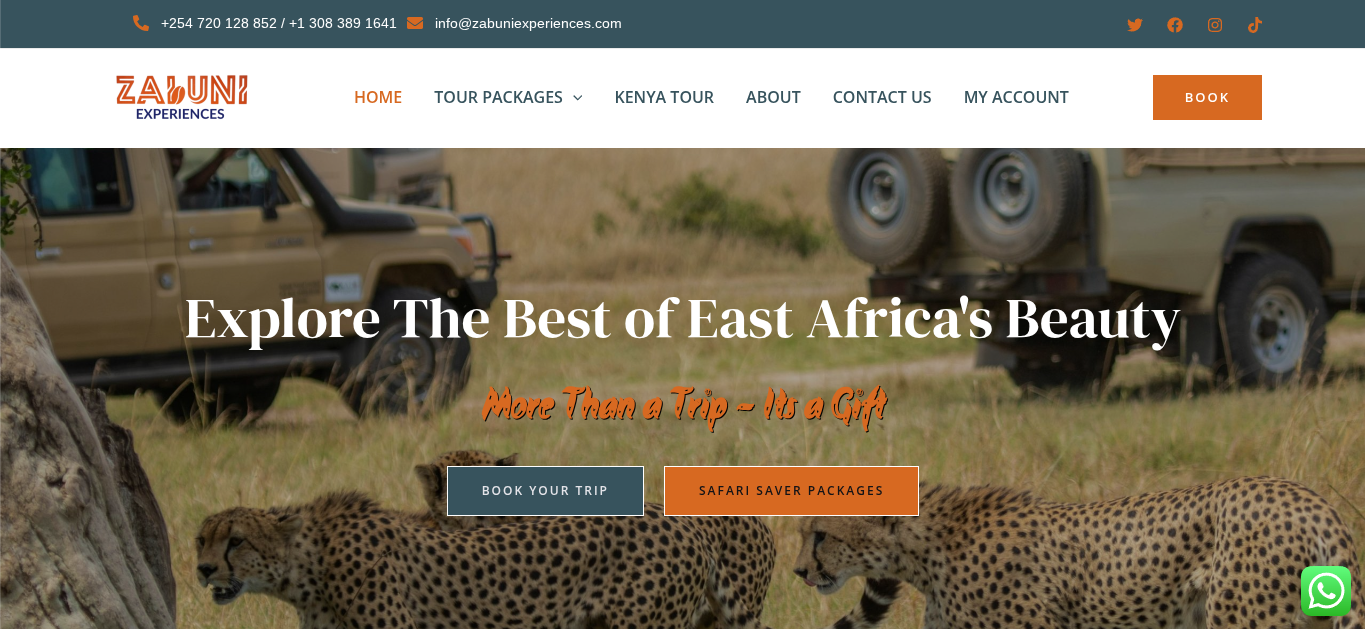Click the phone icon in top bar
The width and height of the screenshot is (1365, 629).
141,23
